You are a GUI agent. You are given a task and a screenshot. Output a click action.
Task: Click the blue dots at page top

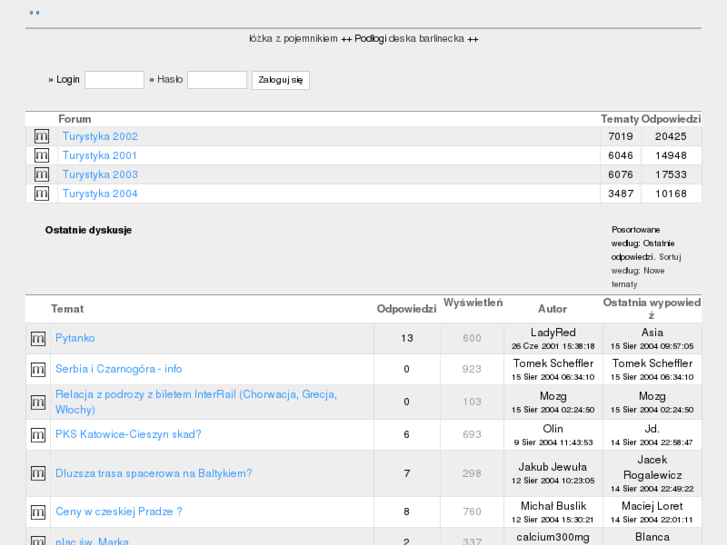[x=34, y=13]
